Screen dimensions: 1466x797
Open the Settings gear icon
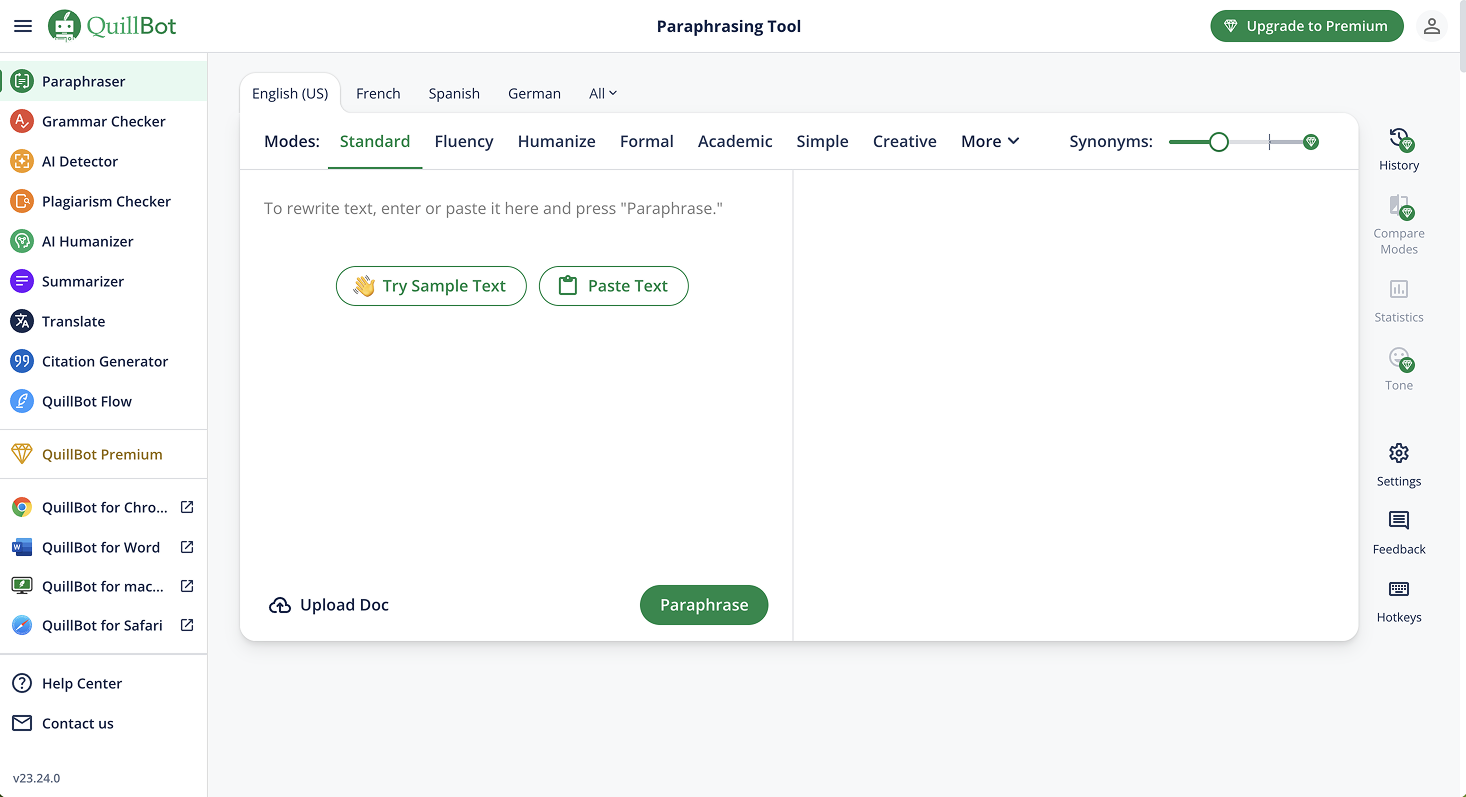click(1399, 453)
